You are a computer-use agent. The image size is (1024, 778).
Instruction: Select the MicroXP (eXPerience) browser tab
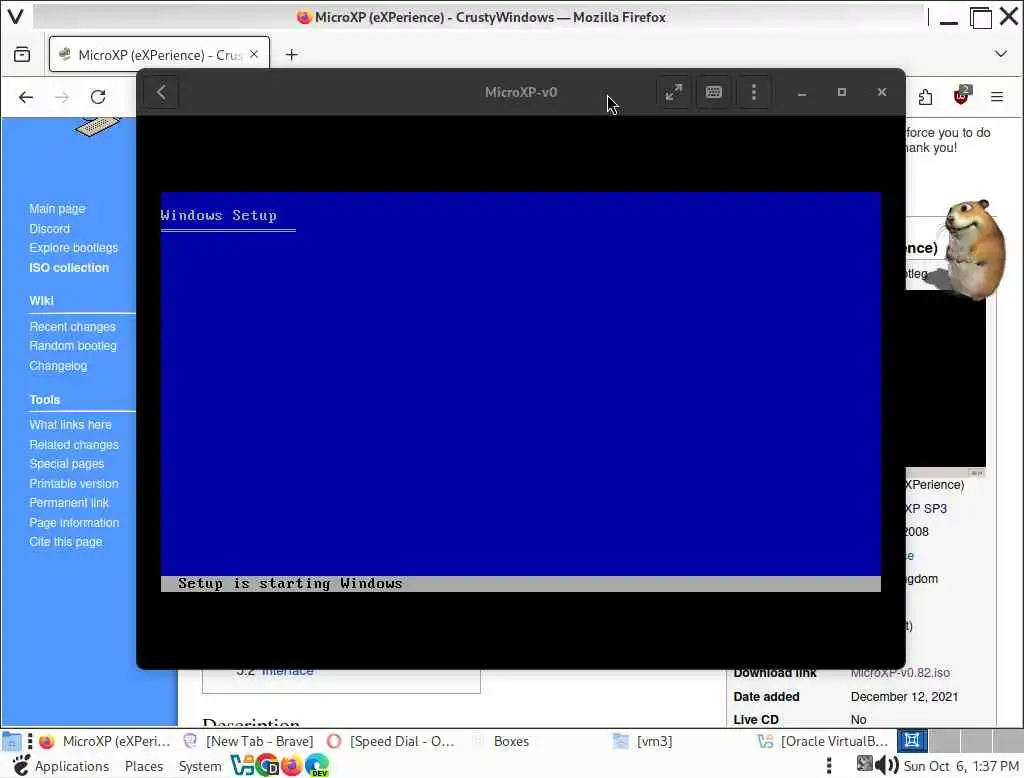[159, 55]
